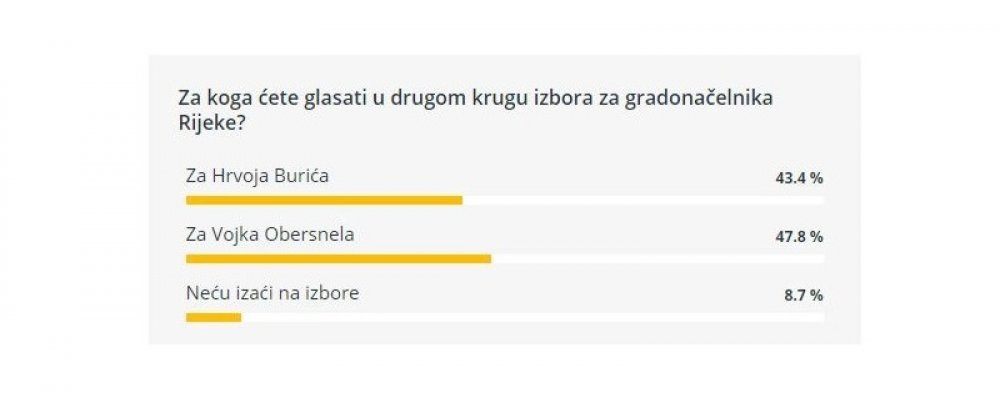Click the yellow bar for Hrvoje Burić
This screenshot has width=1000, height=393.
coord(324,200)
